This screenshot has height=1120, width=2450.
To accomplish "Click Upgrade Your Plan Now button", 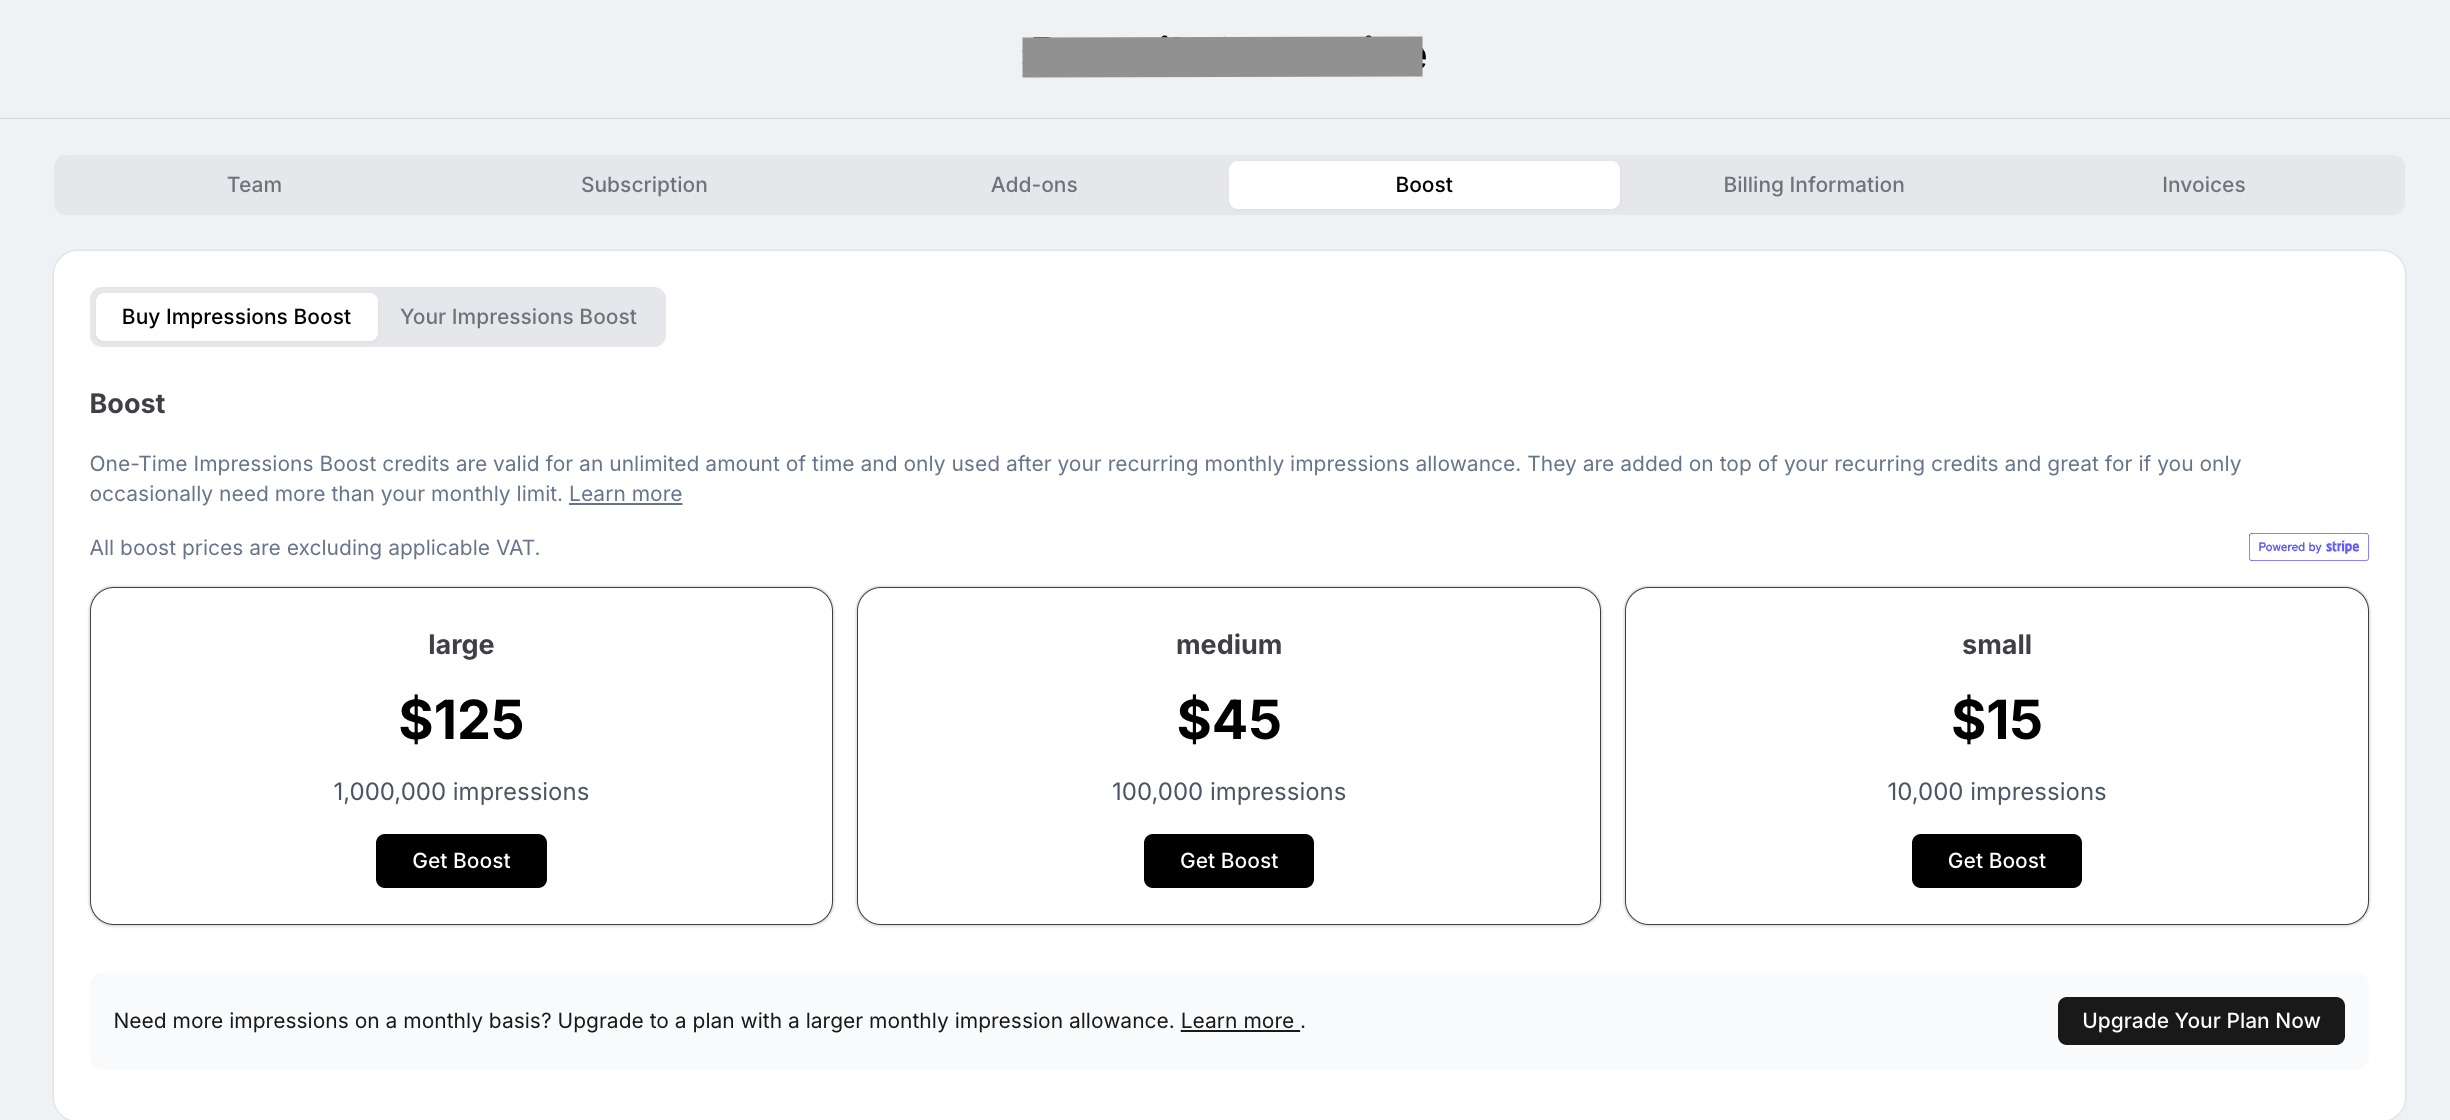I will [2200, 1021].
